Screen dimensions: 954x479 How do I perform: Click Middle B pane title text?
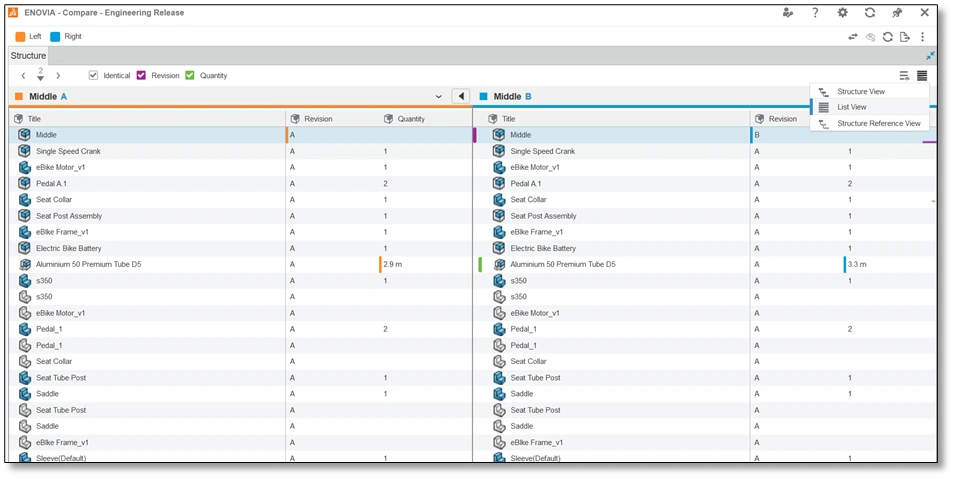(512, 97)
